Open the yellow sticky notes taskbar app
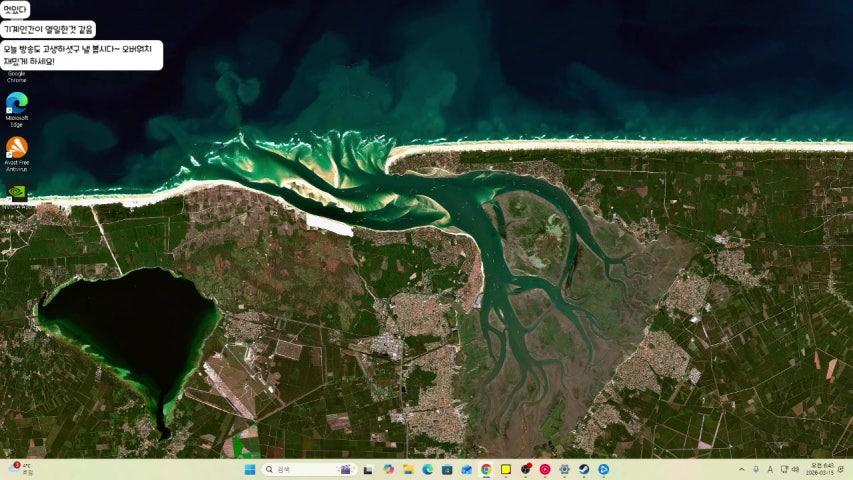Viewport: 853px width, 480px height. click(x=506, y=469)
